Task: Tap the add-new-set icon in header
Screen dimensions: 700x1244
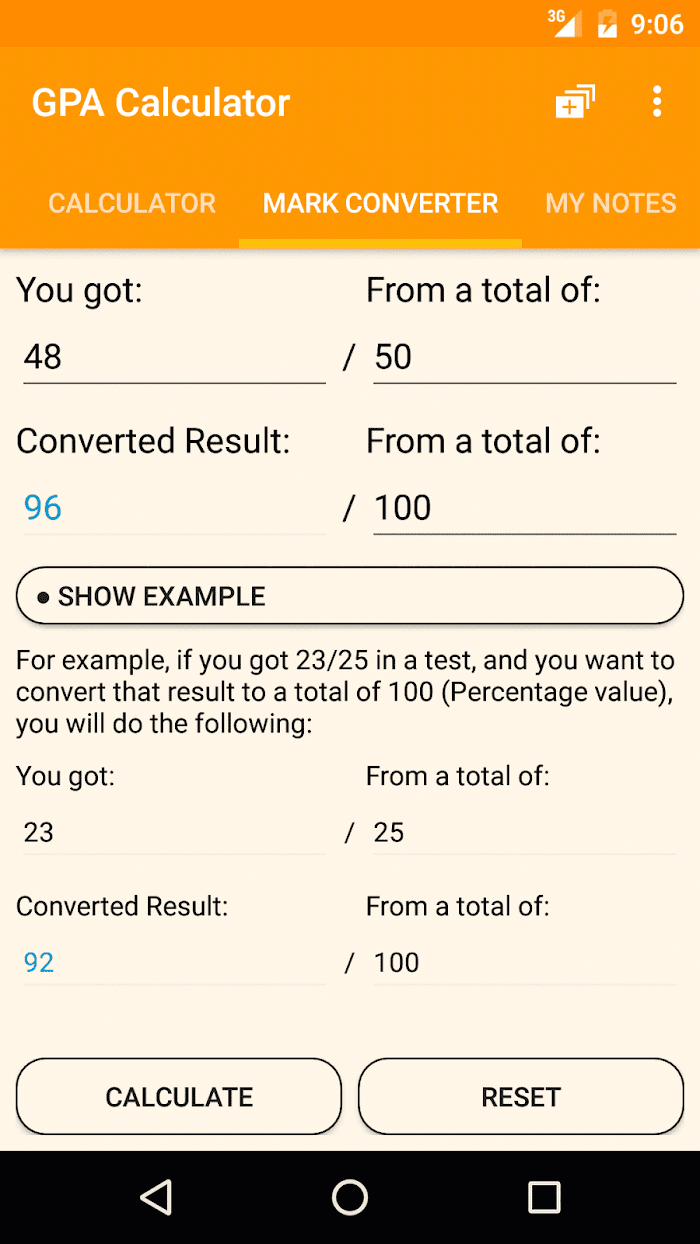Action: click(575, 102)
